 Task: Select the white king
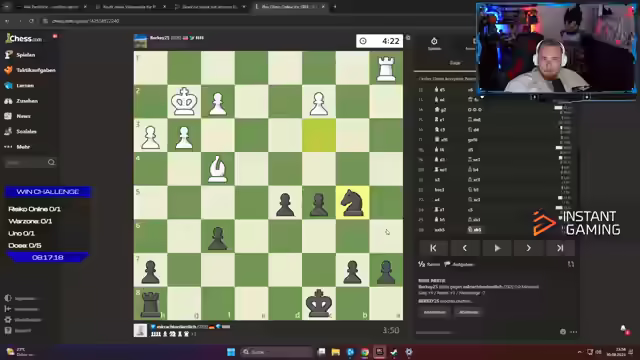pyautogui.click(x=184, y=102)
